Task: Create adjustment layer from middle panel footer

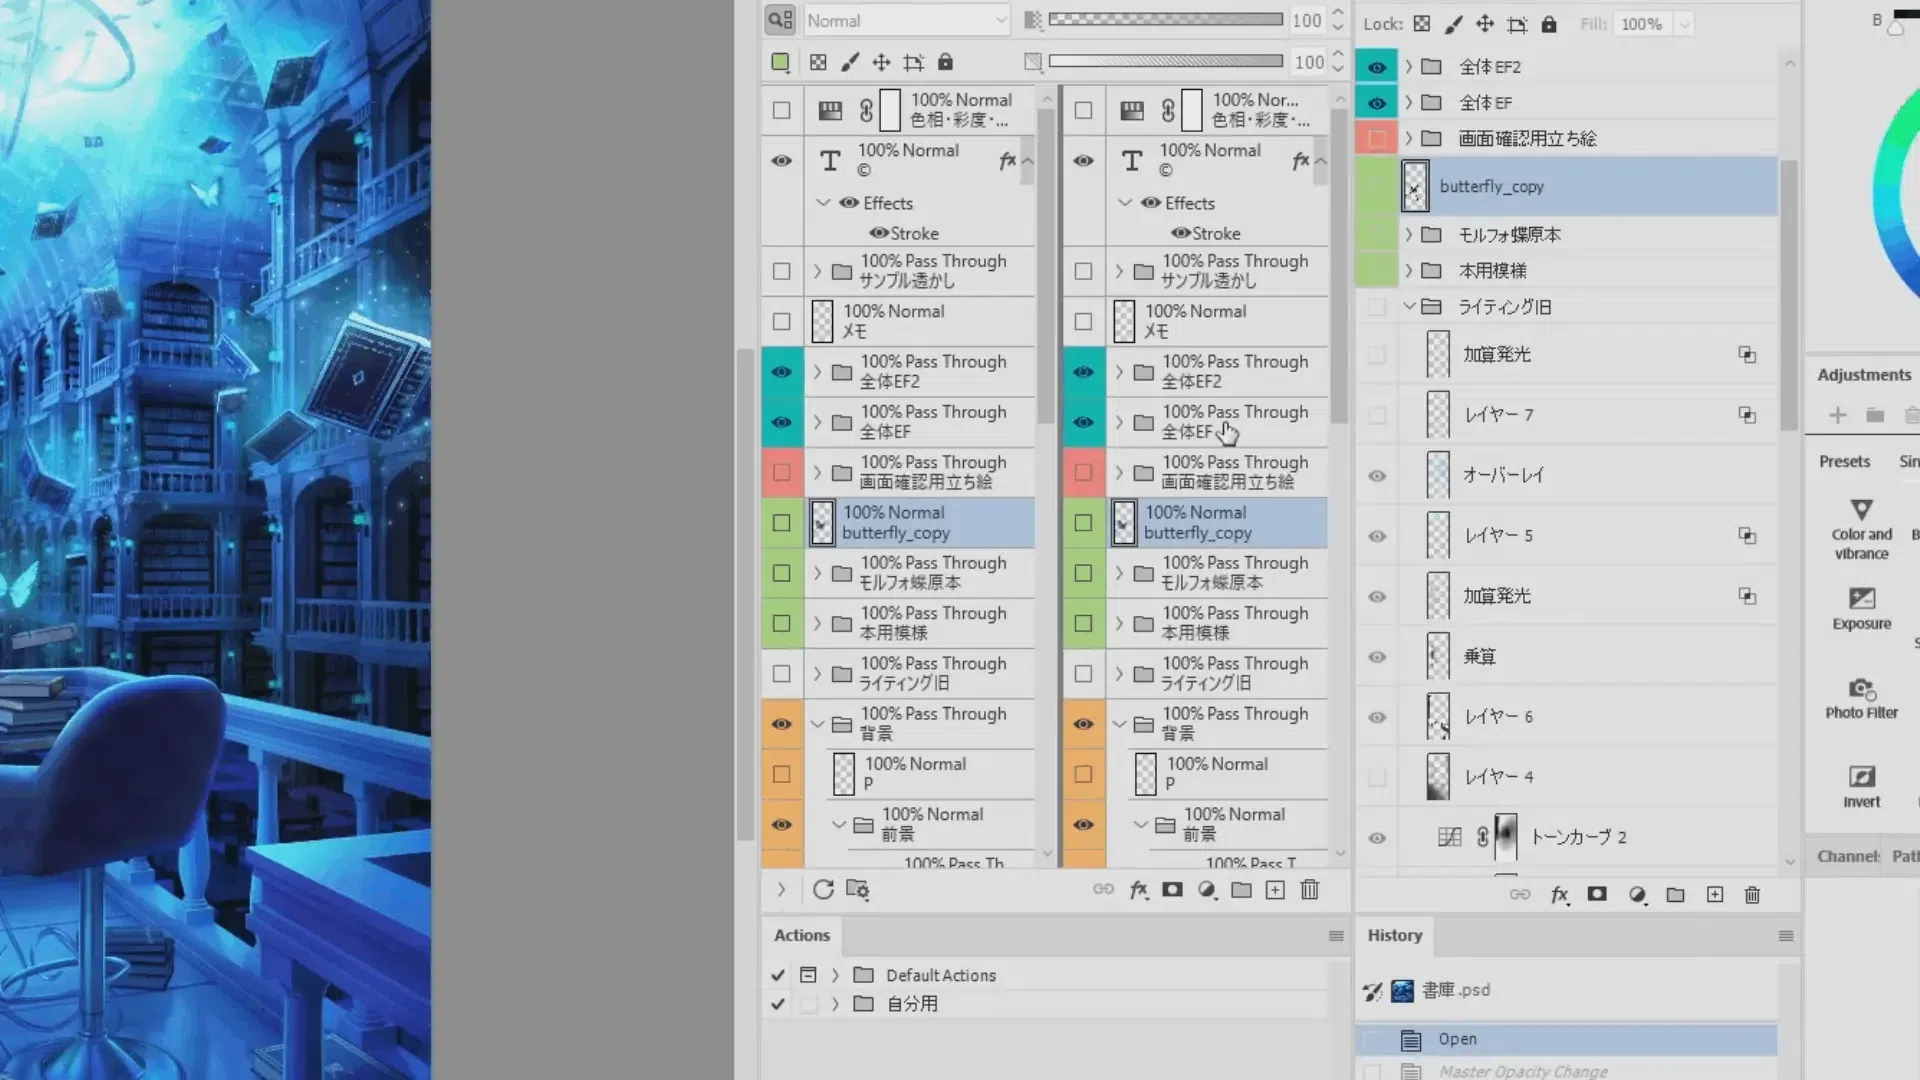Action: [x=1207, y=889]
